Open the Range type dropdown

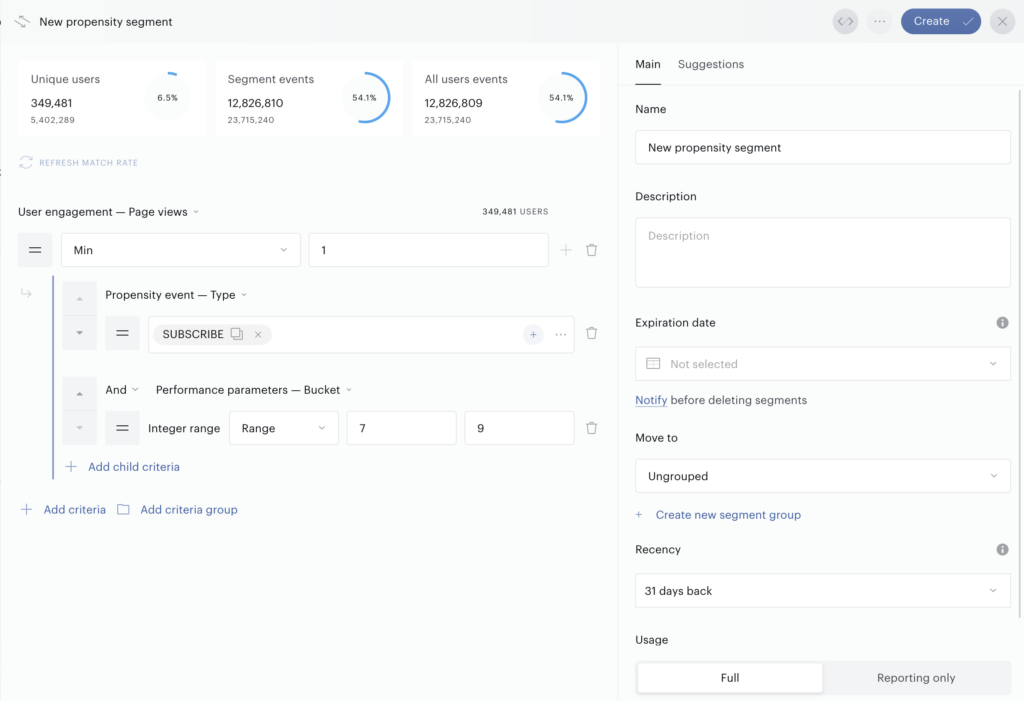(x=283, y=428)
